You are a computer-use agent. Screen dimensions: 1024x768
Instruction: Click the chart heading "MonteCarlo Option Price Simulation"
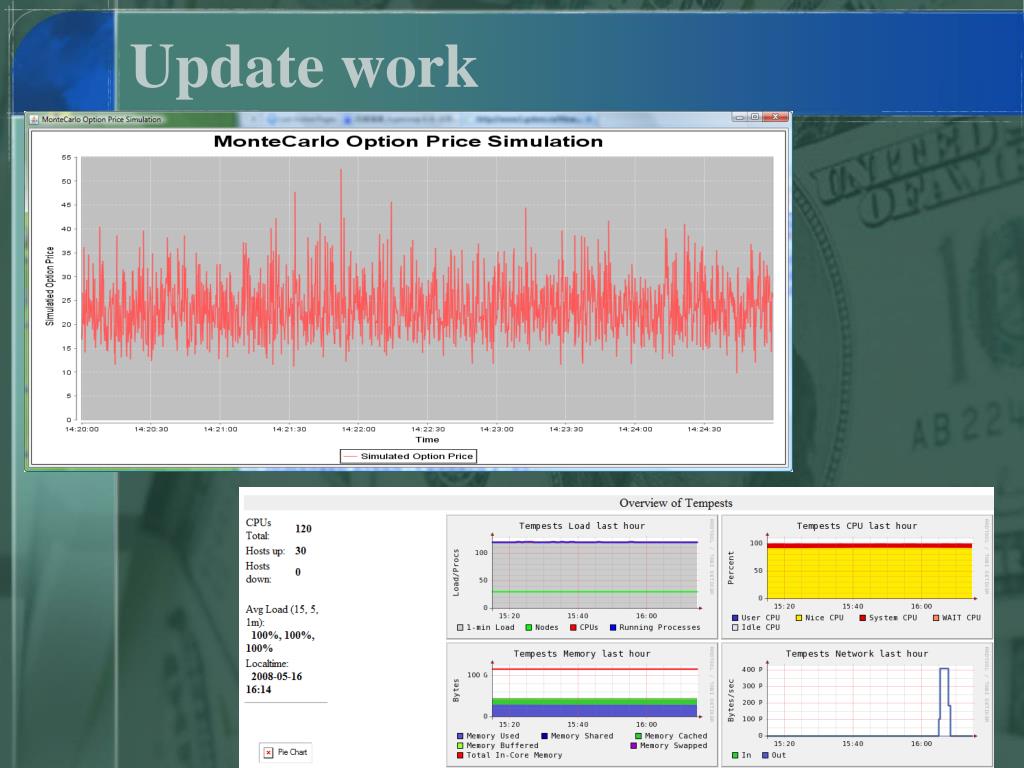(408, 142)
